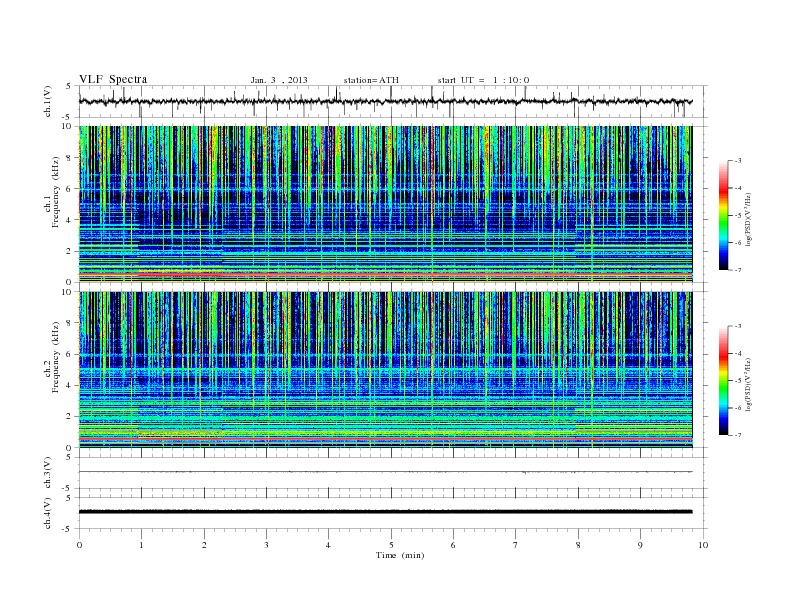Click the time axis tick label '0'
Screen dimensions: 792x612
pos(79,545)
